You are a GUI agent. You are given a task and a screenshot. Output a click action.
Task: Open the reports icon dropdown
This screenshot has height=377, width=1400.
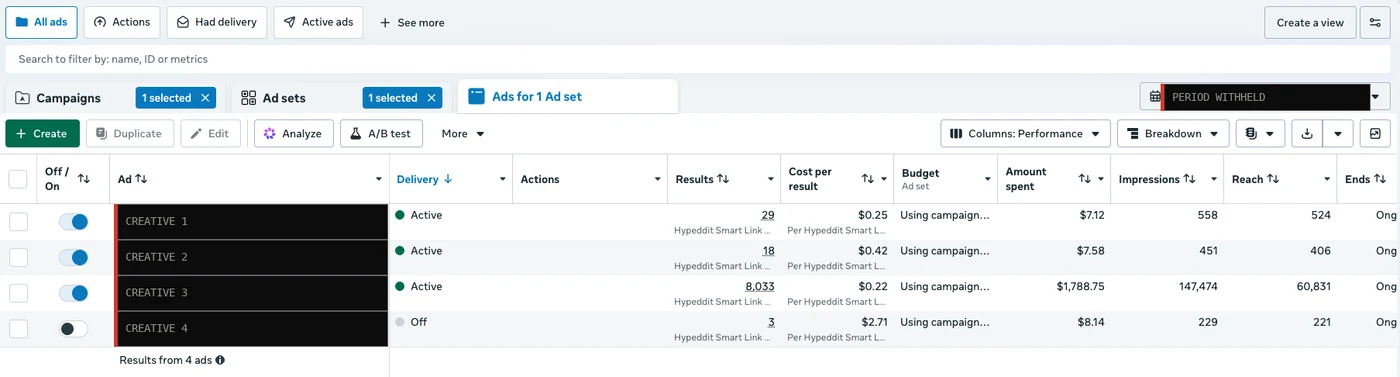tap(1260, 133)
